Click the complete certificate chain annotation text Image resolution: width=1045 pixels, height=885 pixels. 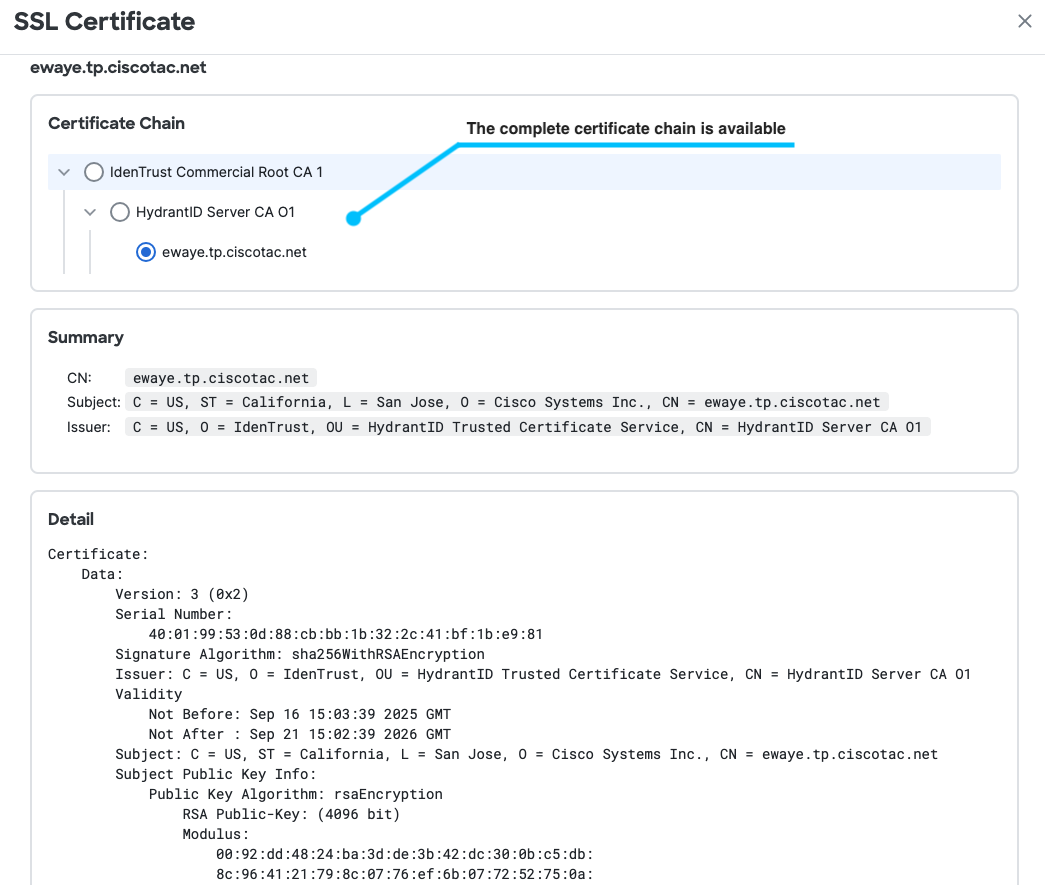[627, 128]
